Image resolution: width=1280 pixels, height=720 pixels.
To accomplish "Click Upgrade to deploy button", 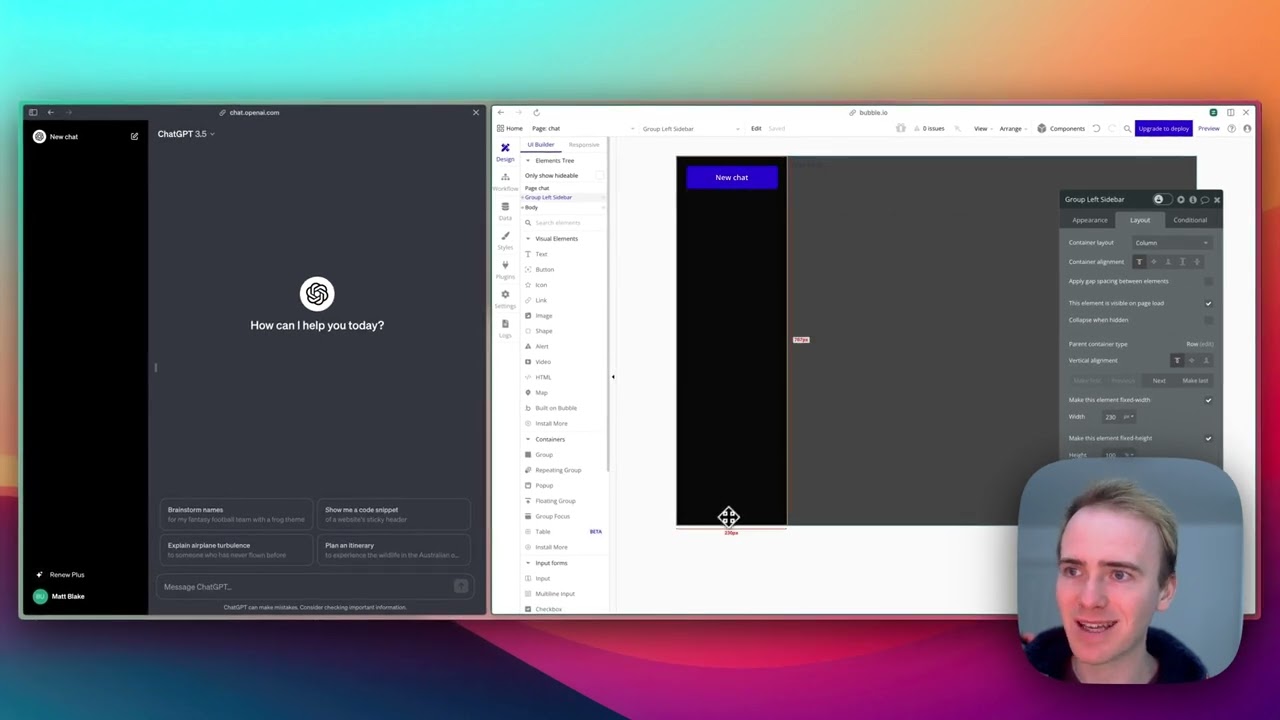I will (1163, 128).
